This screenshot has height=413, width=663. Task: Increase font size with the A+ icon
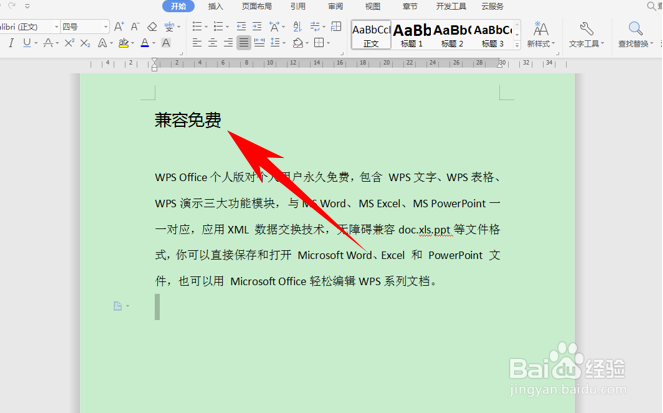coord(119,27)
